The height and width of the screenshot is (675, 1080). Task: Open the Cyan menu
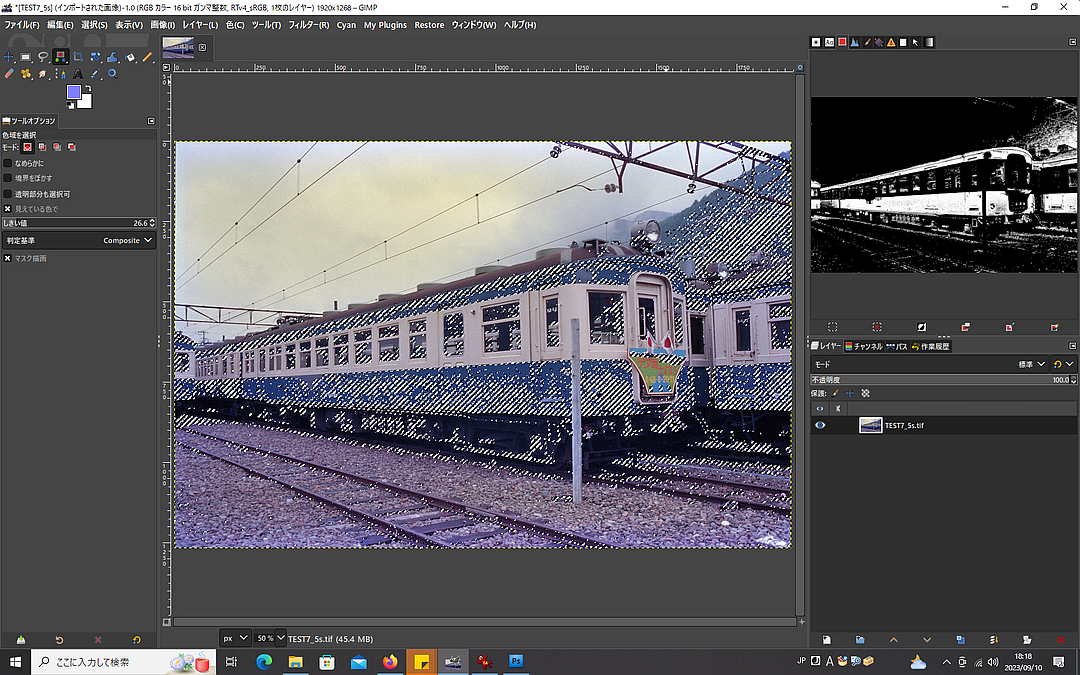point(346,25)
